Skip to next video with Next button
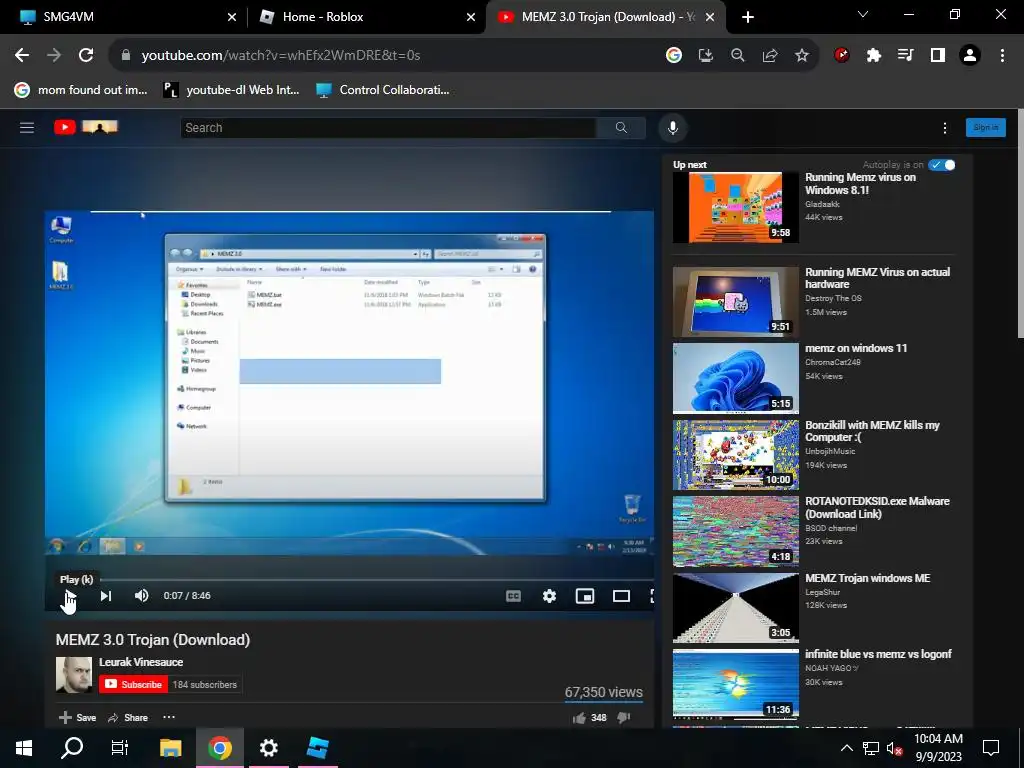Image resolution: width=1024 pixels, height=768 pixels. (x=106, y=596)
